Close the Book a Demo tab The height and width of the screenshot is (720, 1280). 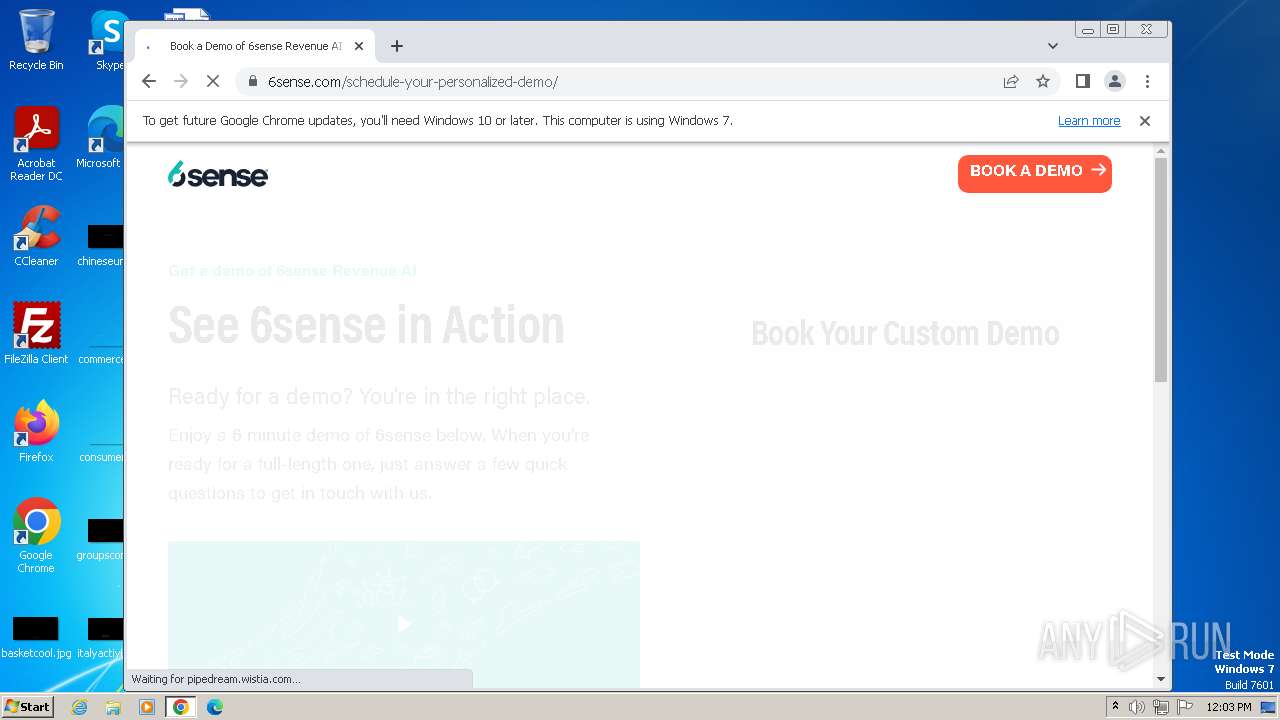(x=359, y=46)
